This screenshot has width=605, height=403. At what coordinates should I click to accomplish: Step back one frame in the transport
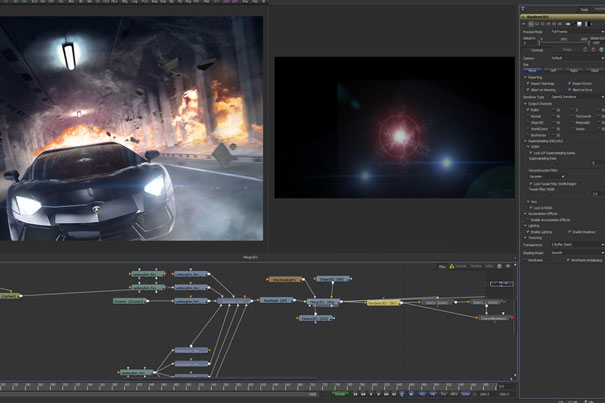[x=363, y=394]
